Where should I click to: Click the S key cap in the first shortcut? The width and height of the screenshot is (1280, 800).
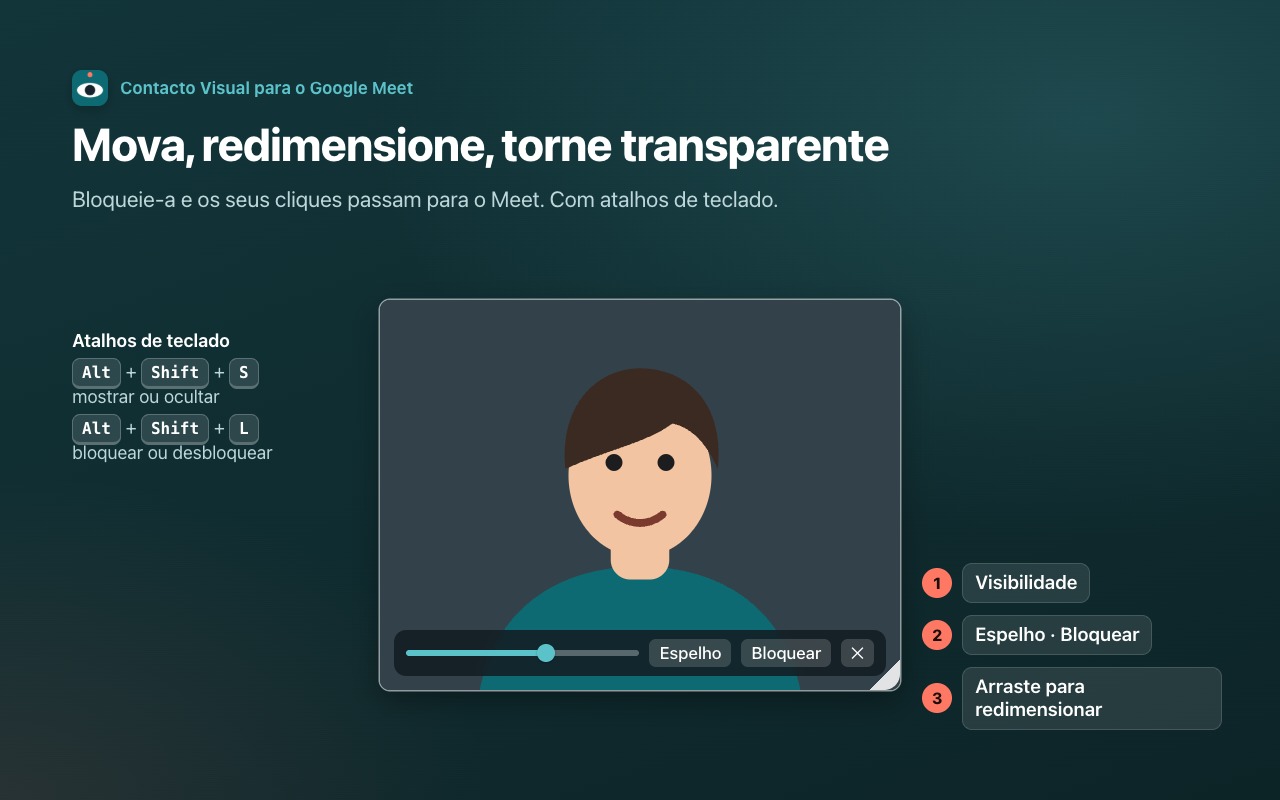(x=244, y=373)
